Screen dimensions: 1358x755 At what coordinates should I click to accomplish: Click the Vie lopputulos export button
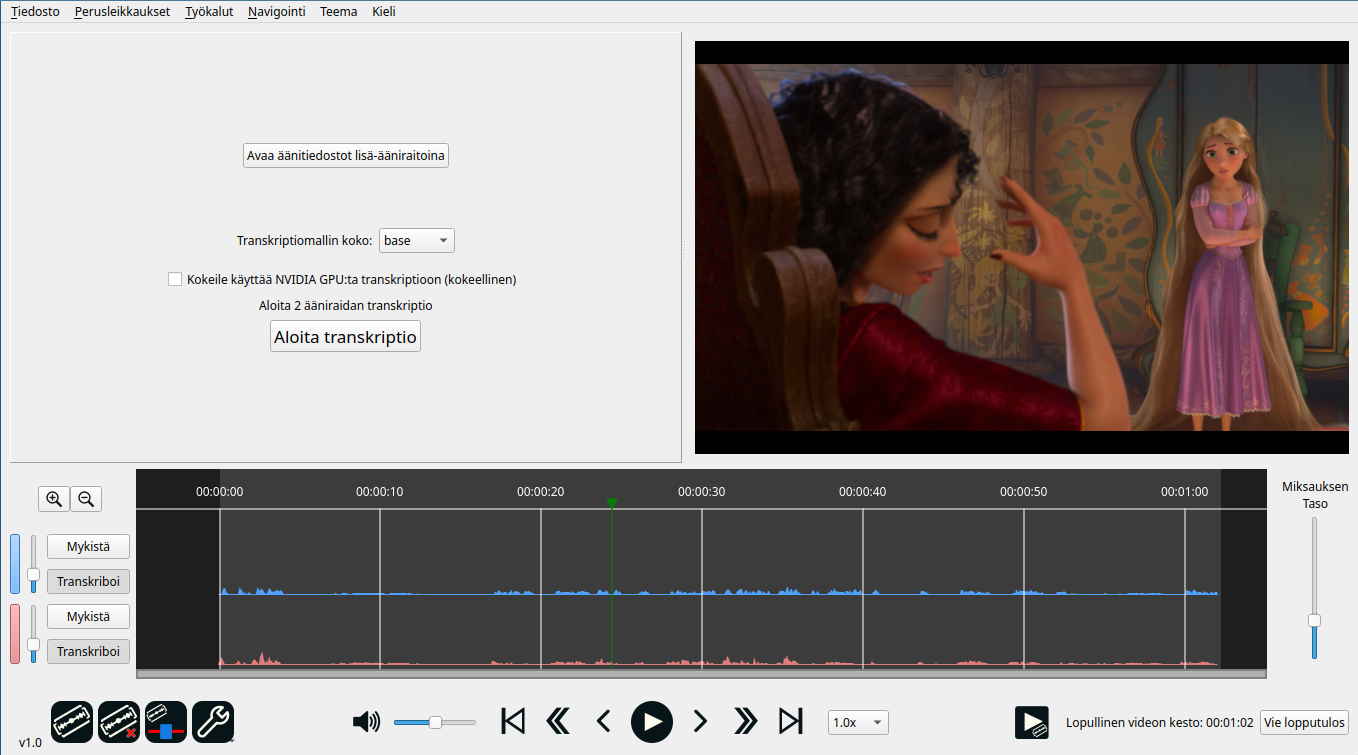pyautogui.click(x=1304, y=722)
